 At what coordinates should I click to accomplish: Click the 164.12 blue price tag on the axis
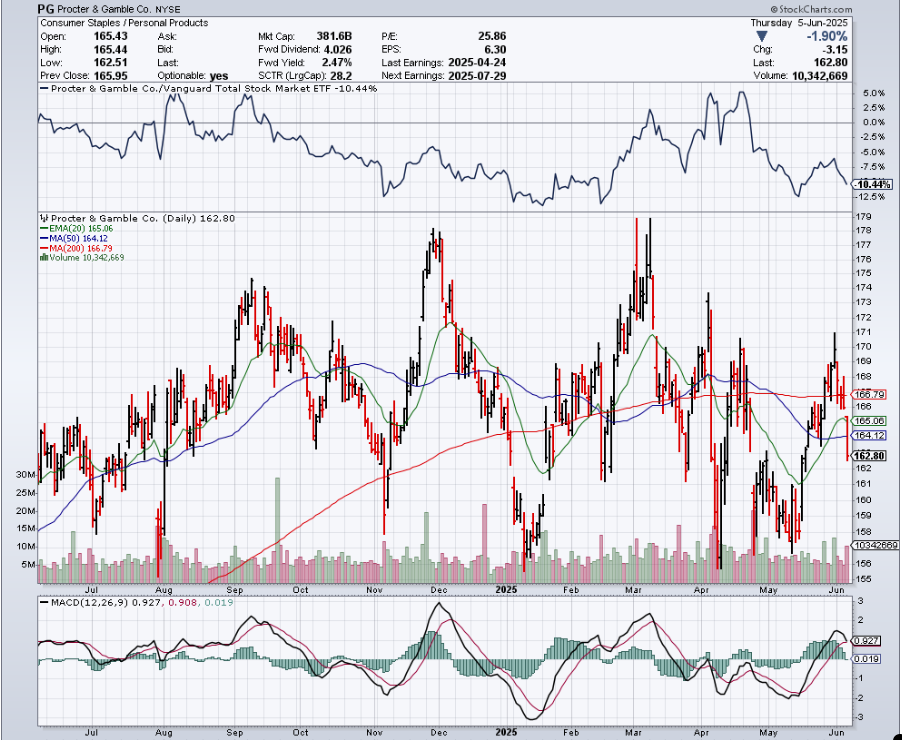click(x=870, y=436)
